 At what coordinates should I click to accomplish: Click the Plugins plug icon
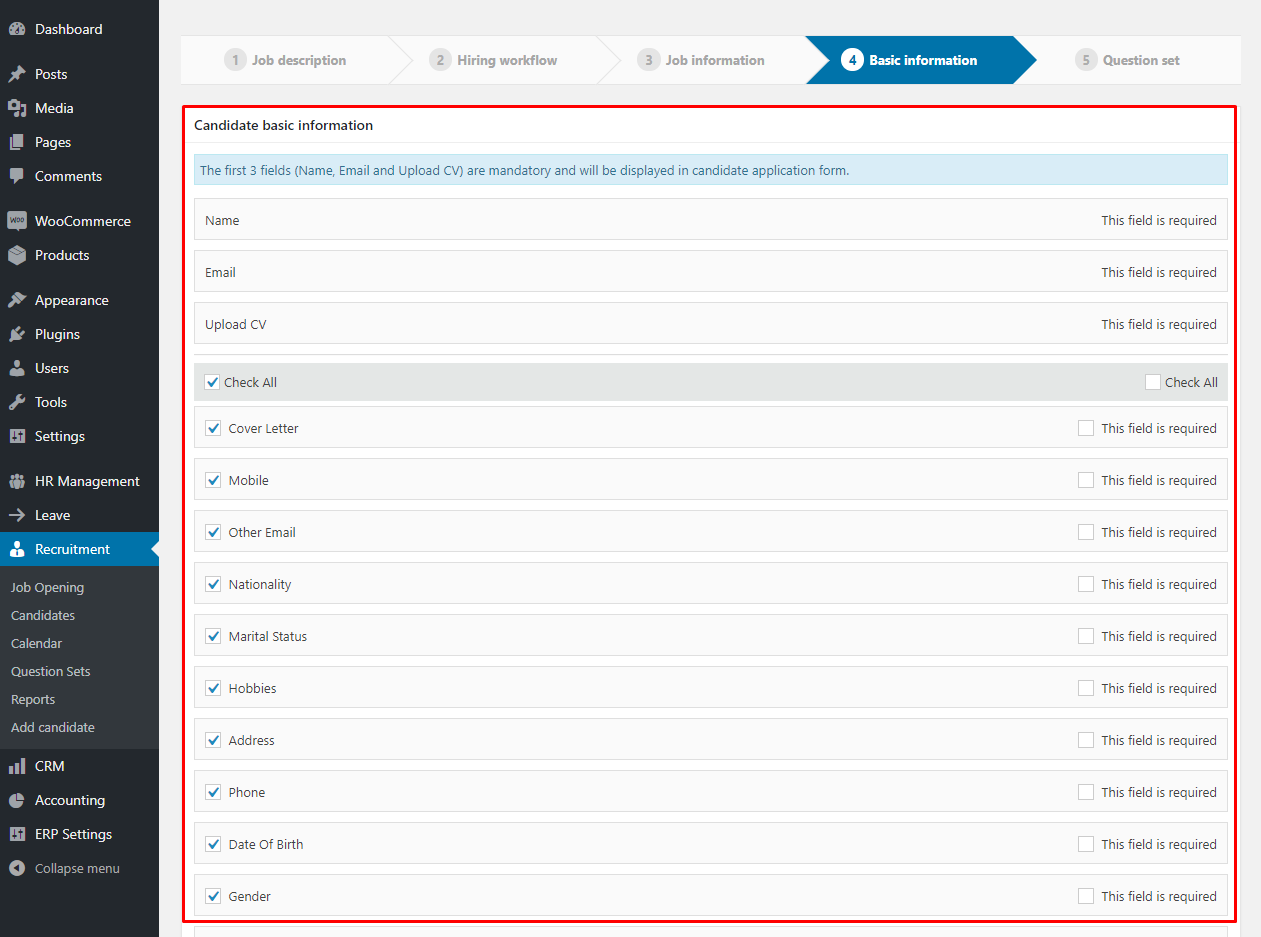click(x=17, y=334)
